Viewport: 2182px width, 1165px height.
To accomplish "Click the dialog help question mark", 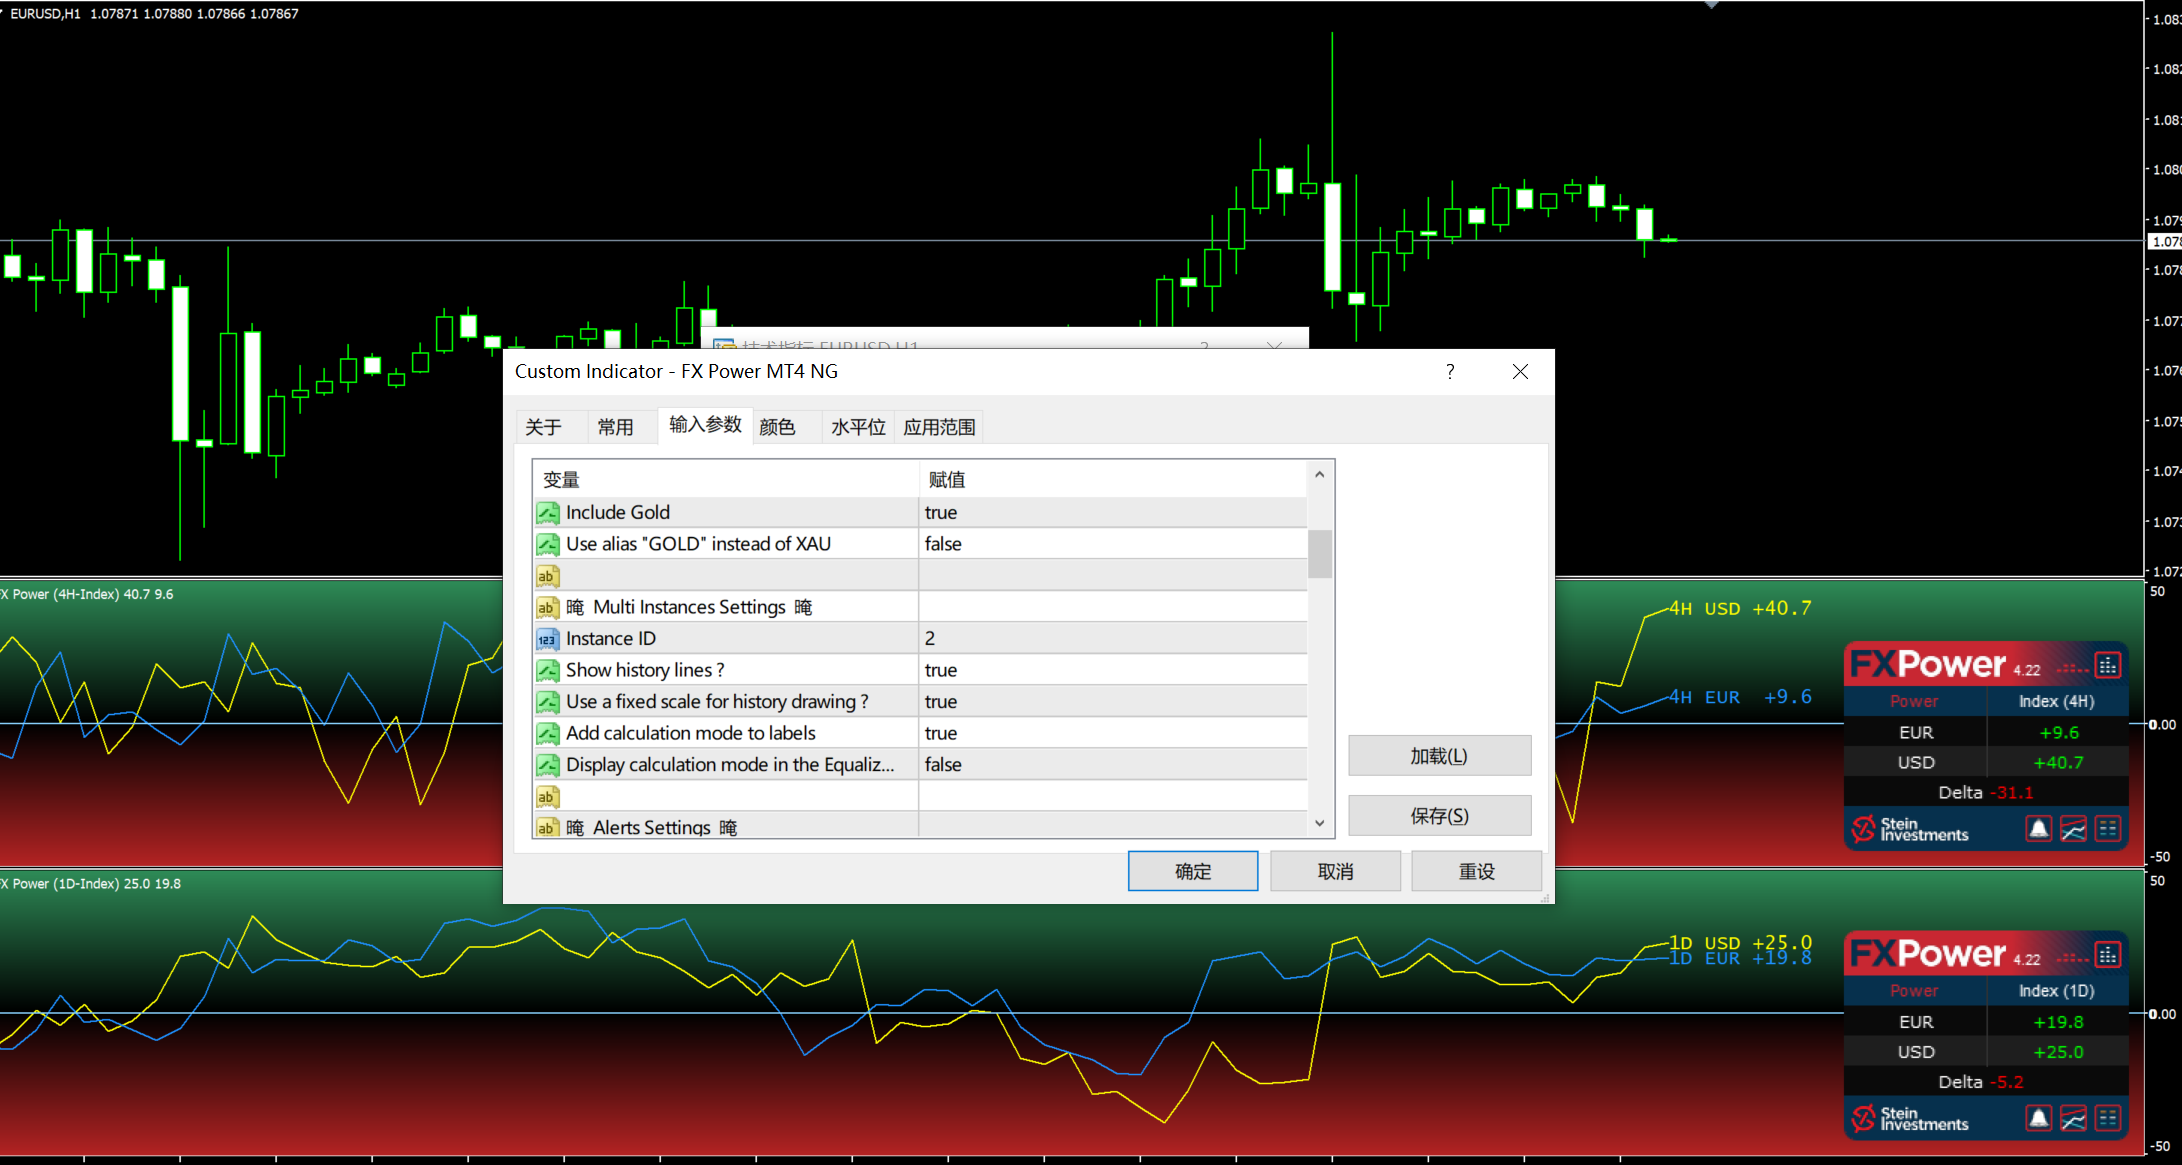I will point(1450,372).
